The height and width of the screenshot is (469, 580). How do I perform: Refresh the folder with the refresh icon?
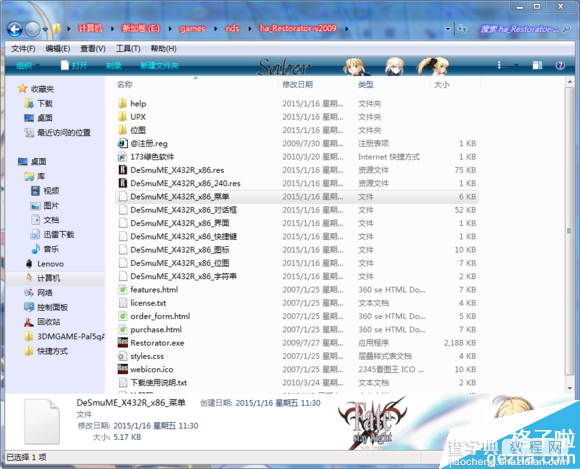click(462, 28)
